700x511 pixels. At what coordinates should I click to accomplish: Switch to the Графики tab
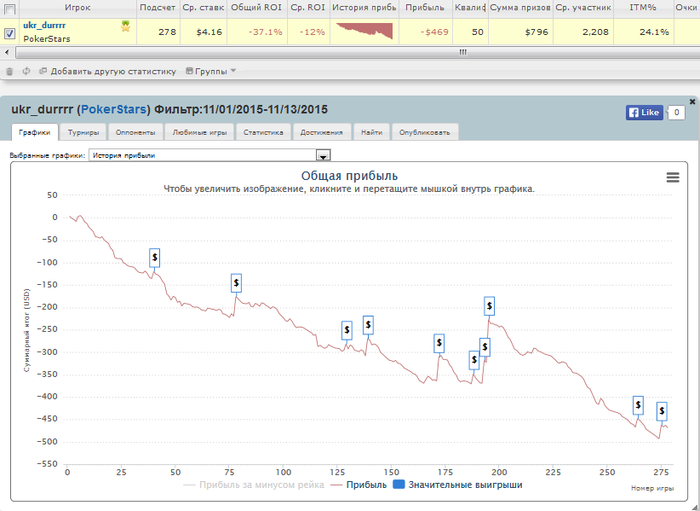click(x=34, y=133)
